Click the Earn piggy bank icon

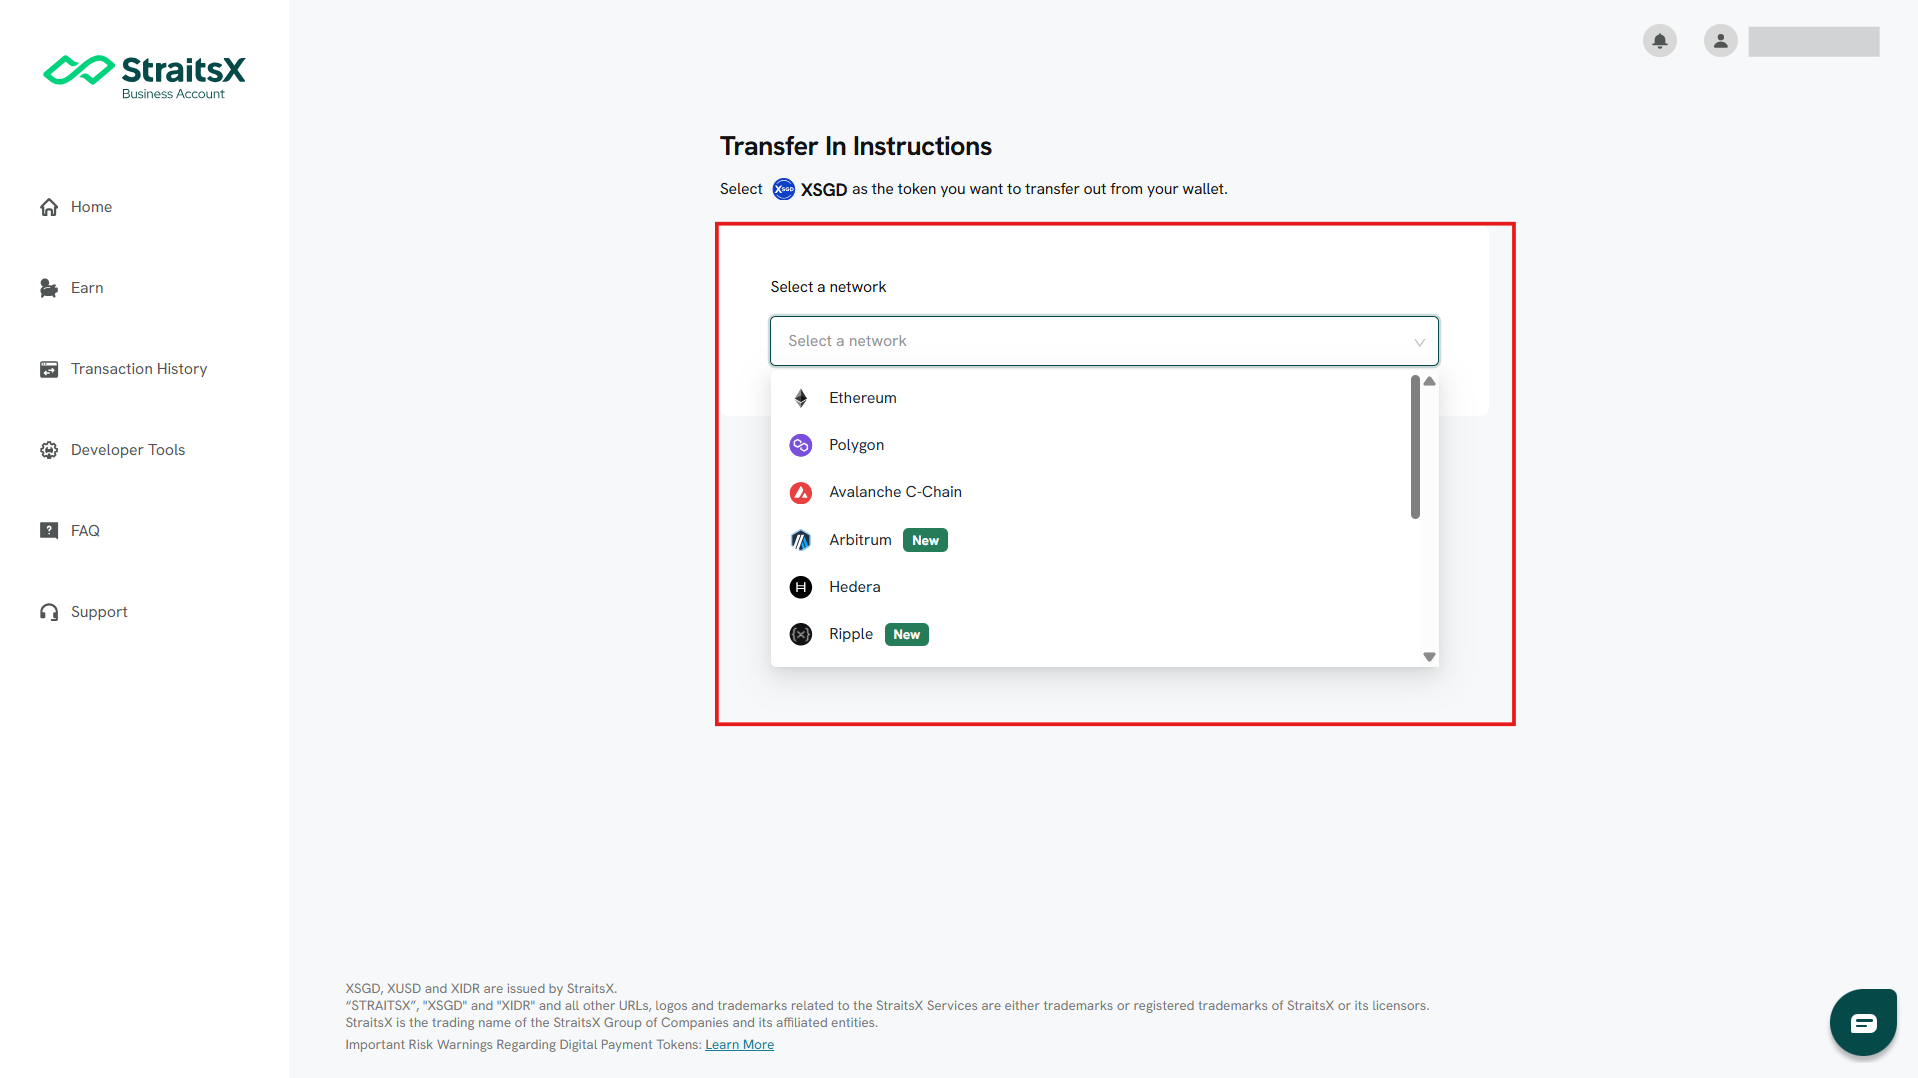tap(49, 288)
